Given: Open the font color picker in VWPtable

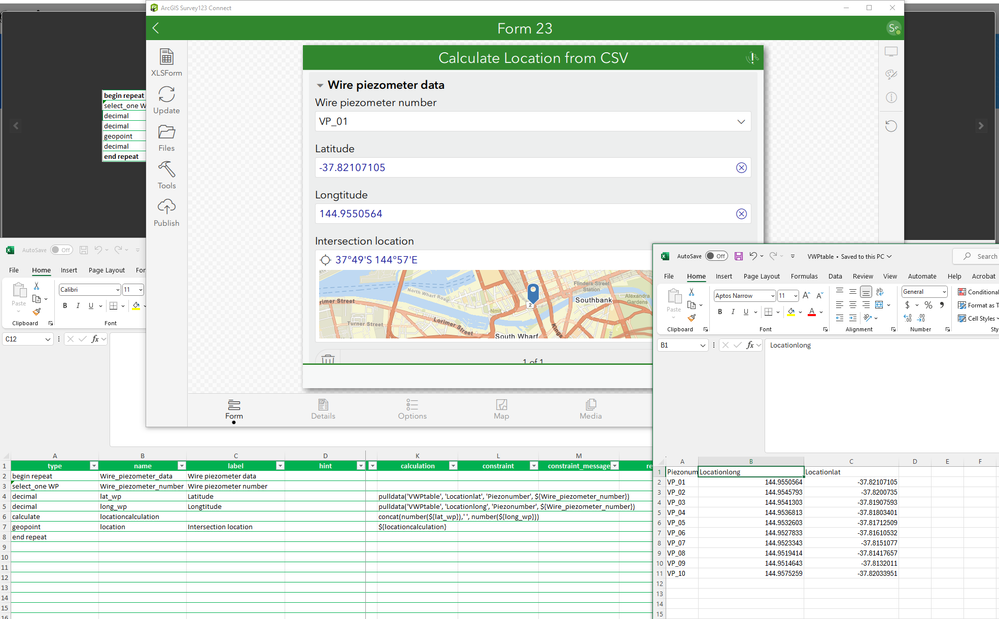Looking at the screenshot, I should (821, 312).
